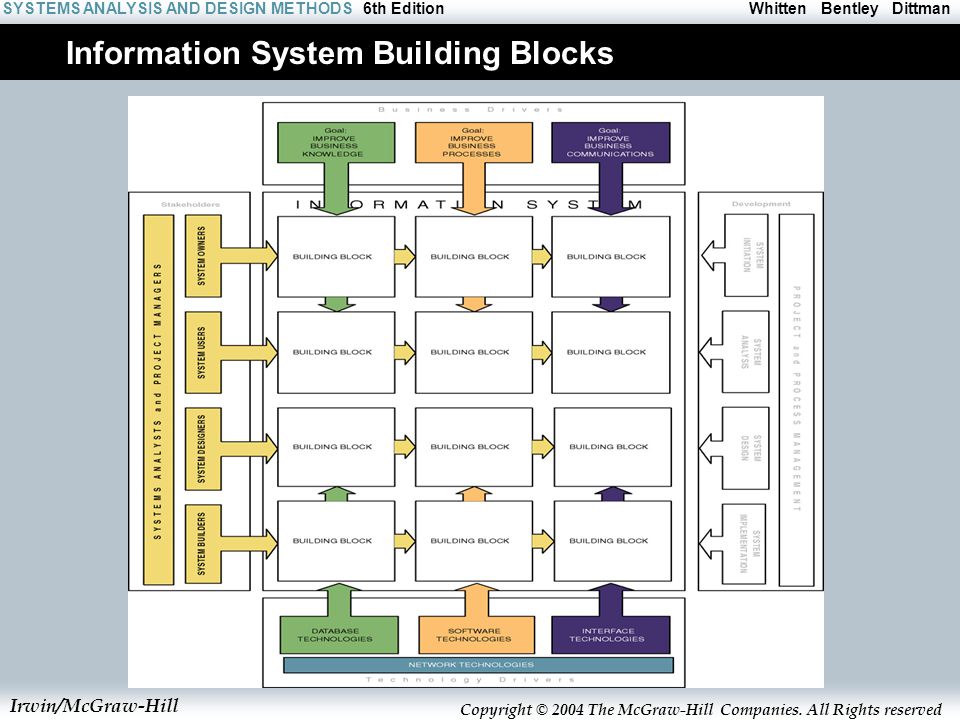Select building block in System Designers row, knowledge column
This screenshot has width=960, height=720.
click(336, 447)
